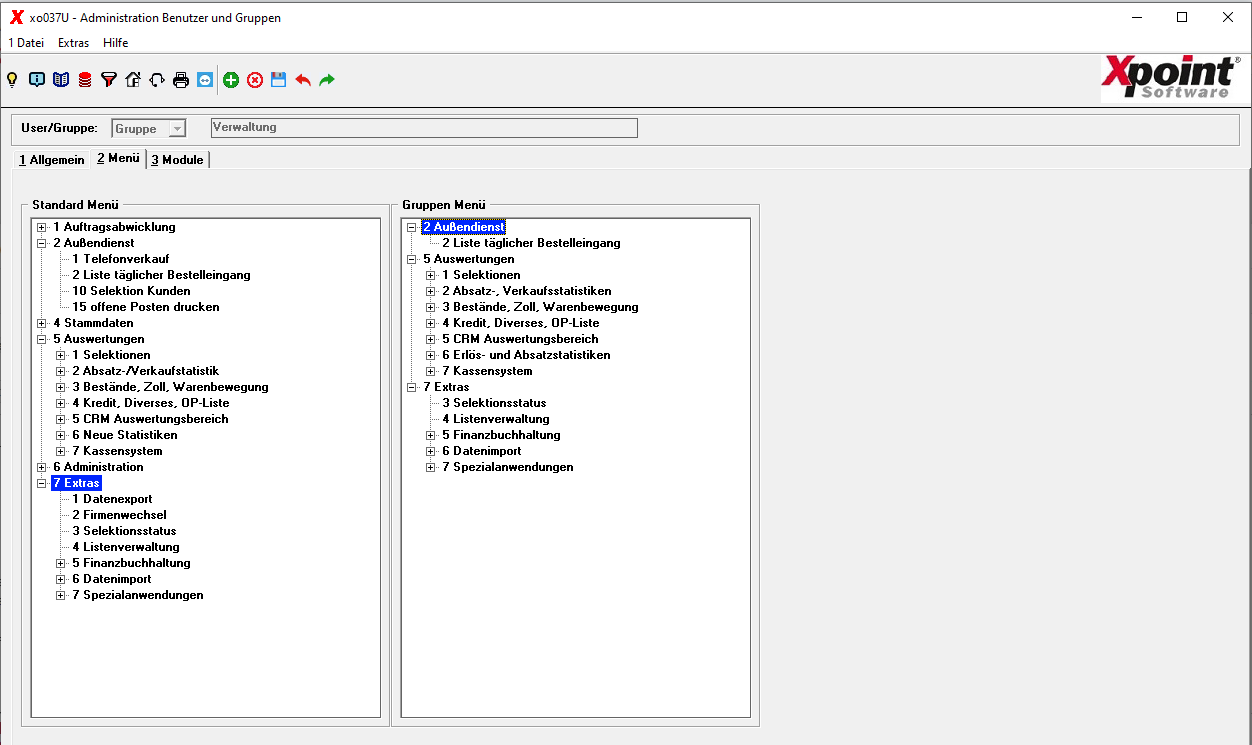1252x745 pixels.
Task: Select 10 Selektion Kunden item
Action: (131, 291)
